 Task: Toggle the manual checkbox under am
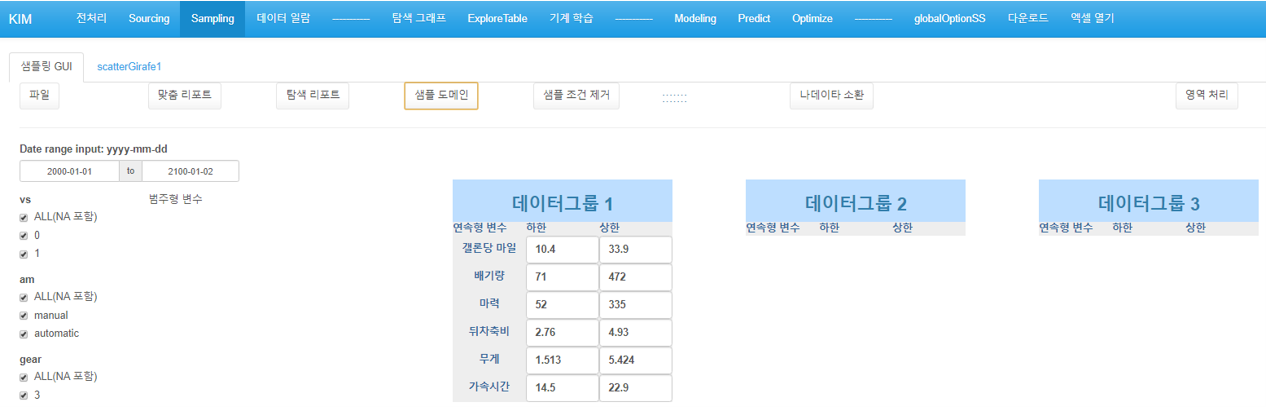(24, 315)
